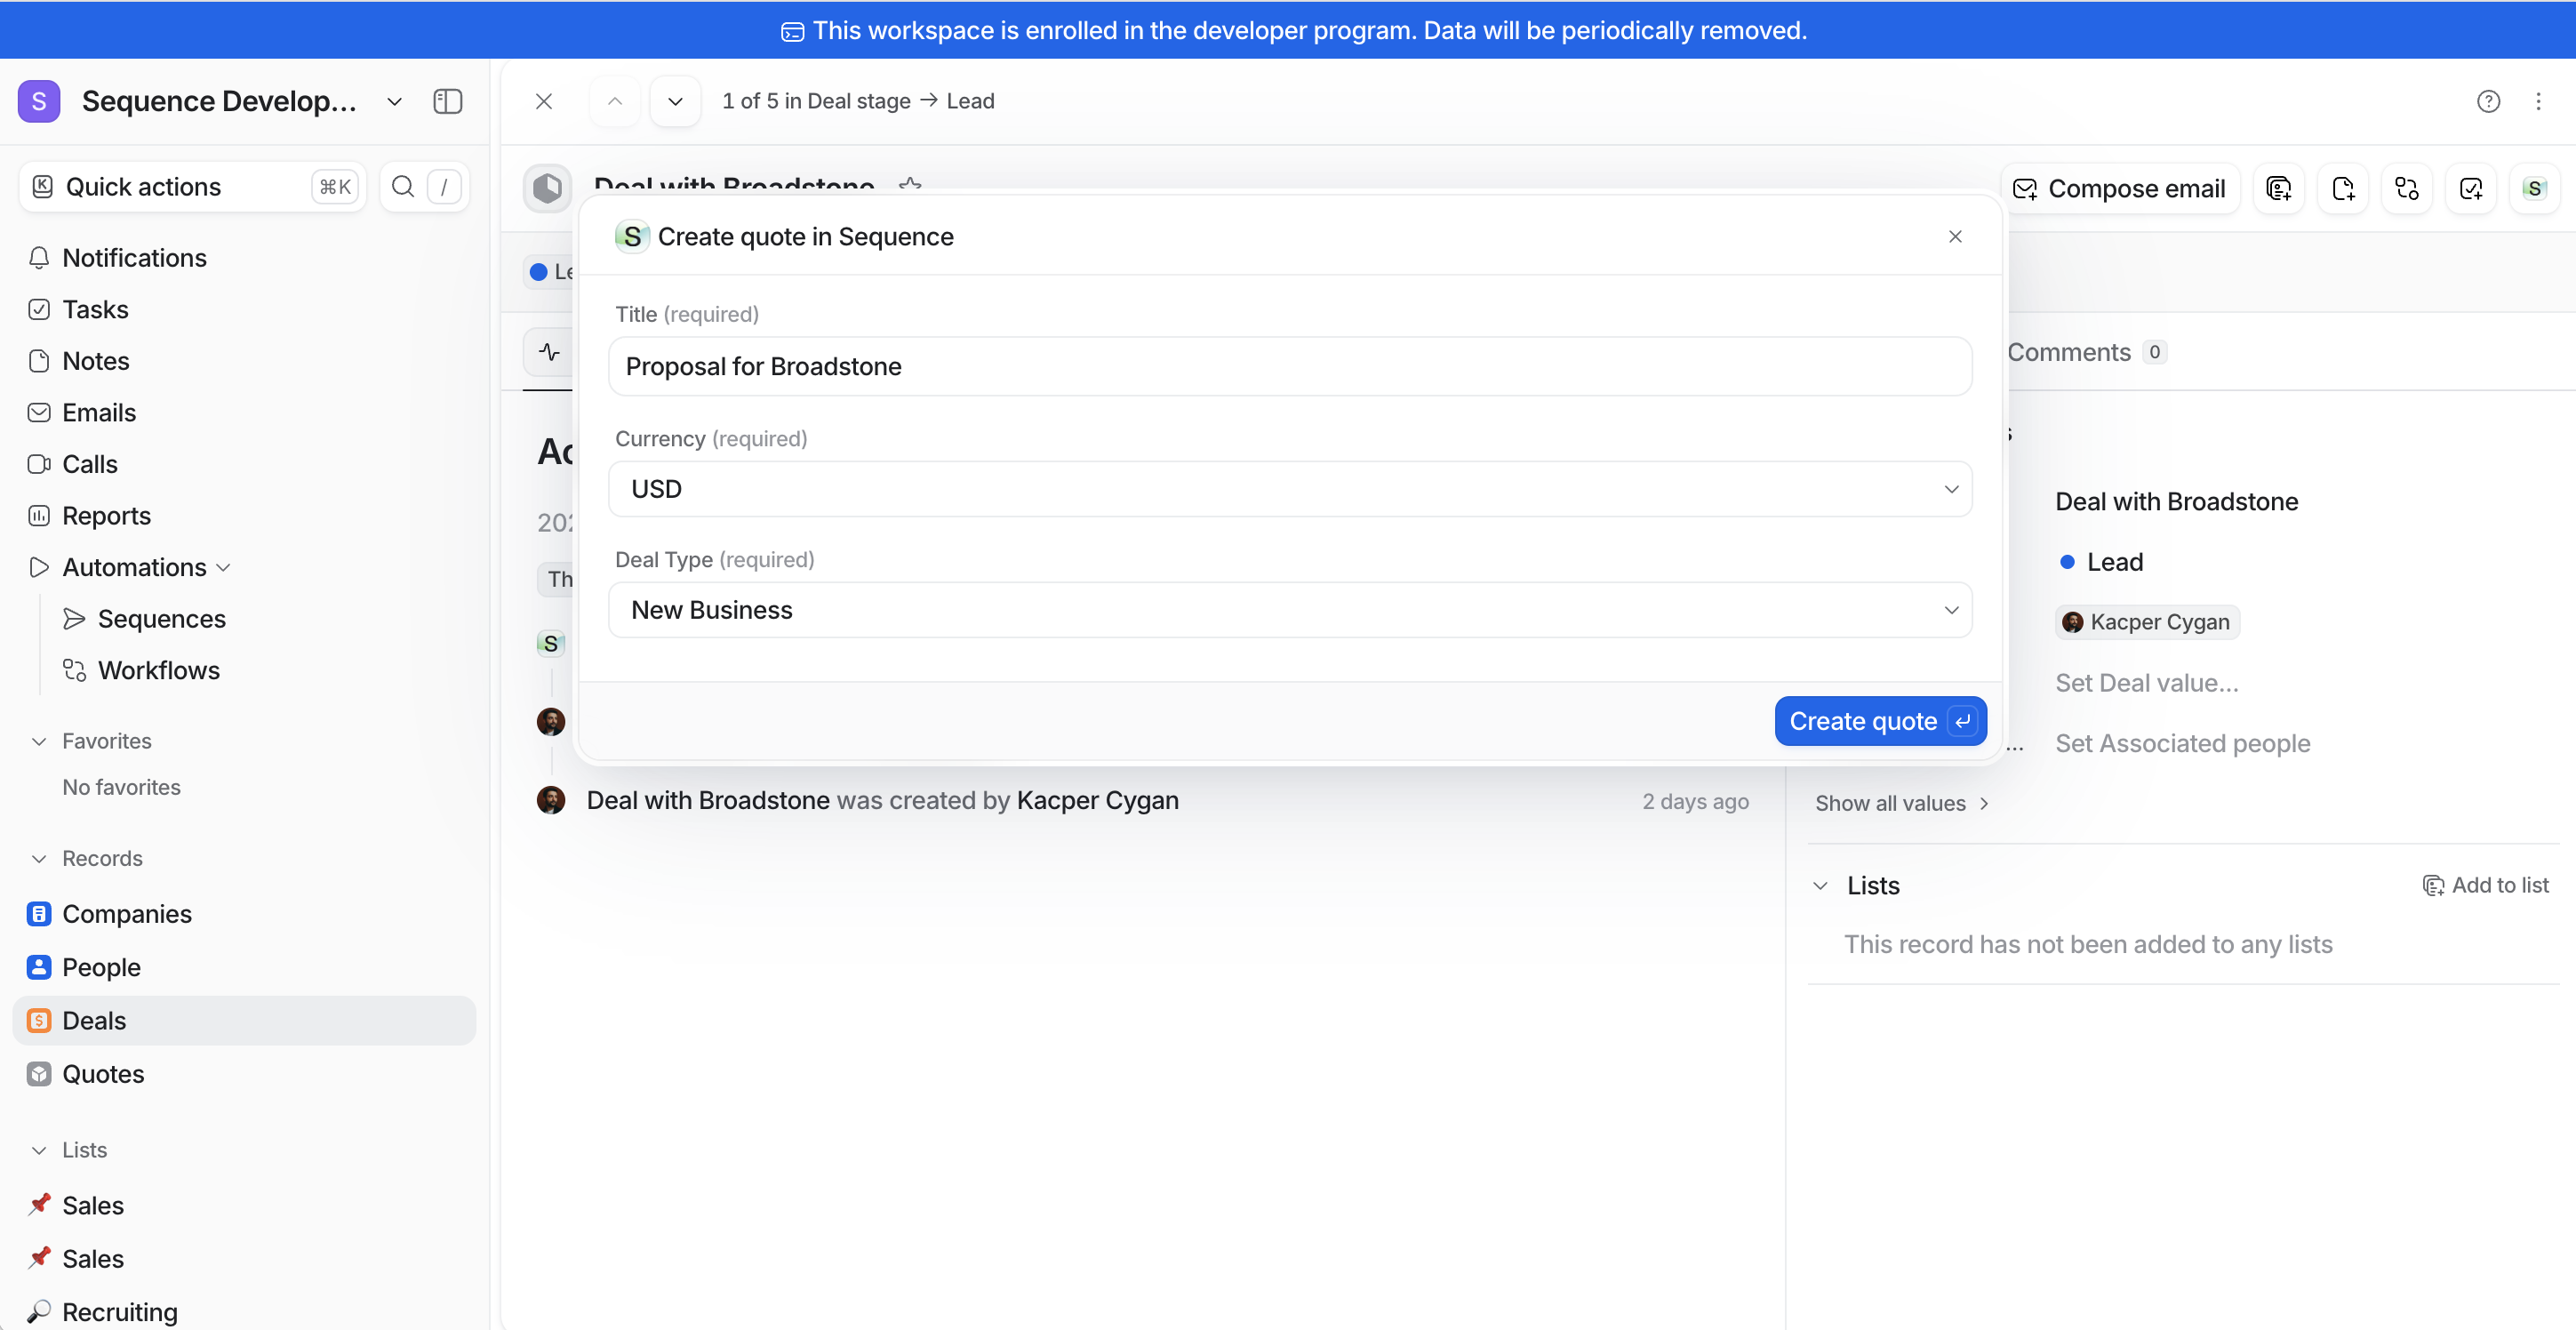Click the Create quote button

coord(1880,721)
